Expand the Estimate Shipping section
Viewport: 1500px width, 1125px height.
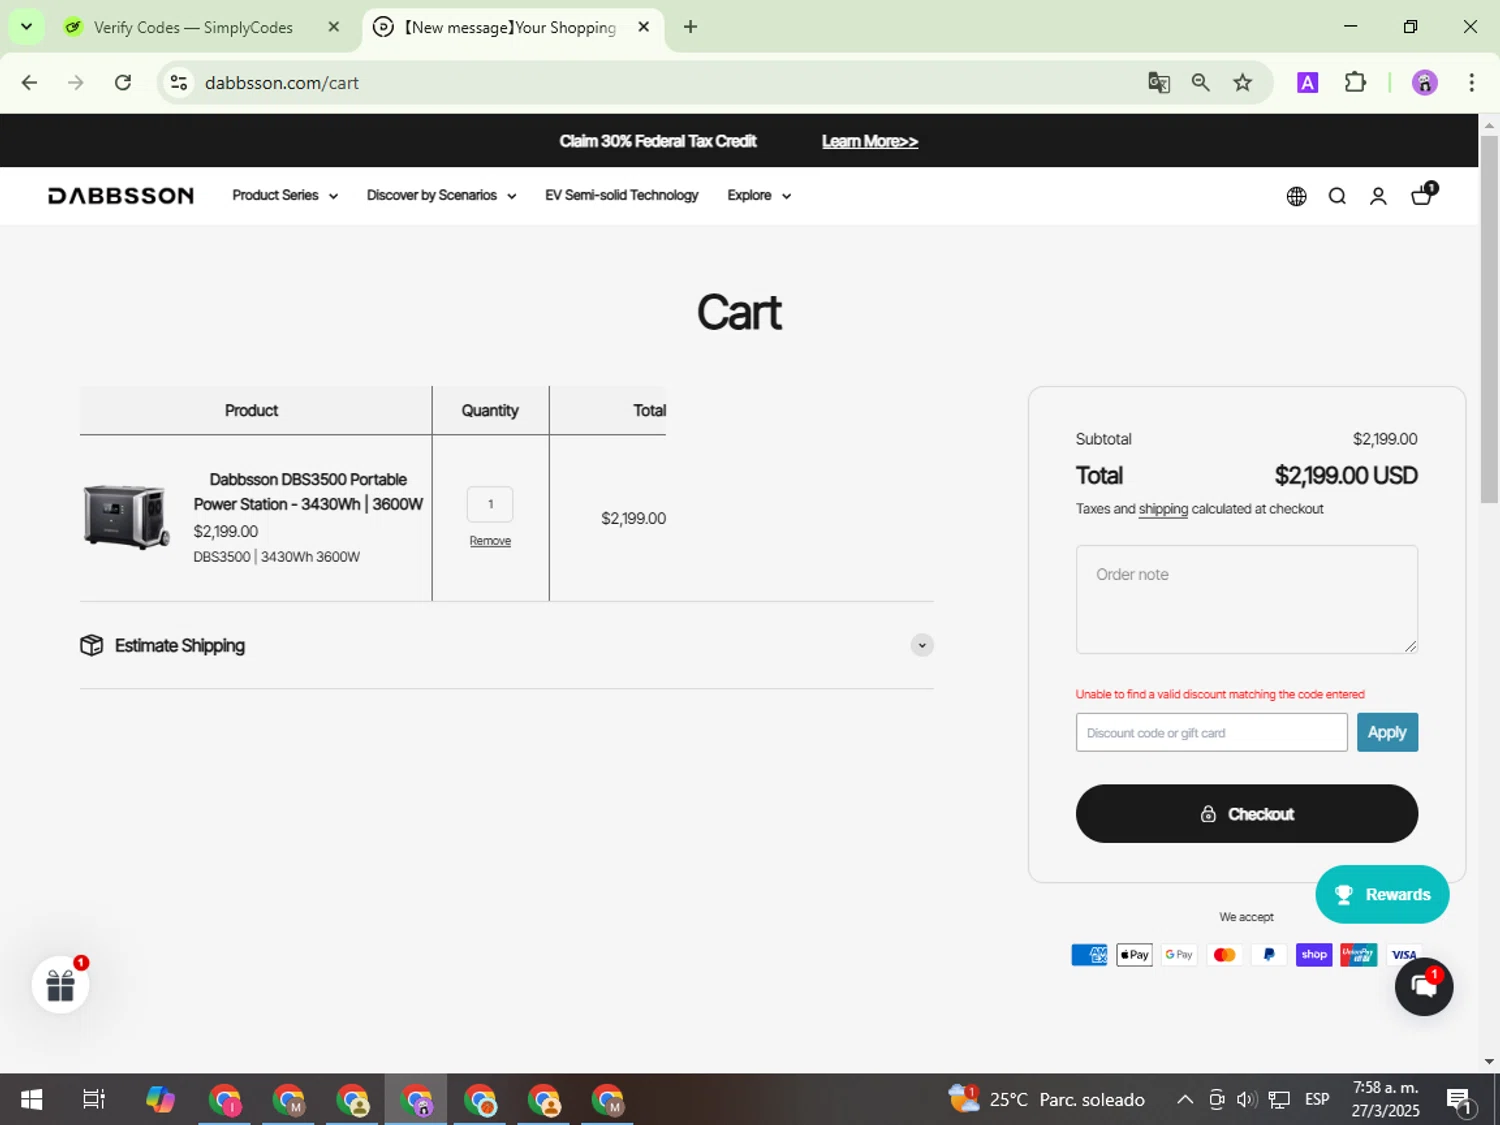point(506,645)
